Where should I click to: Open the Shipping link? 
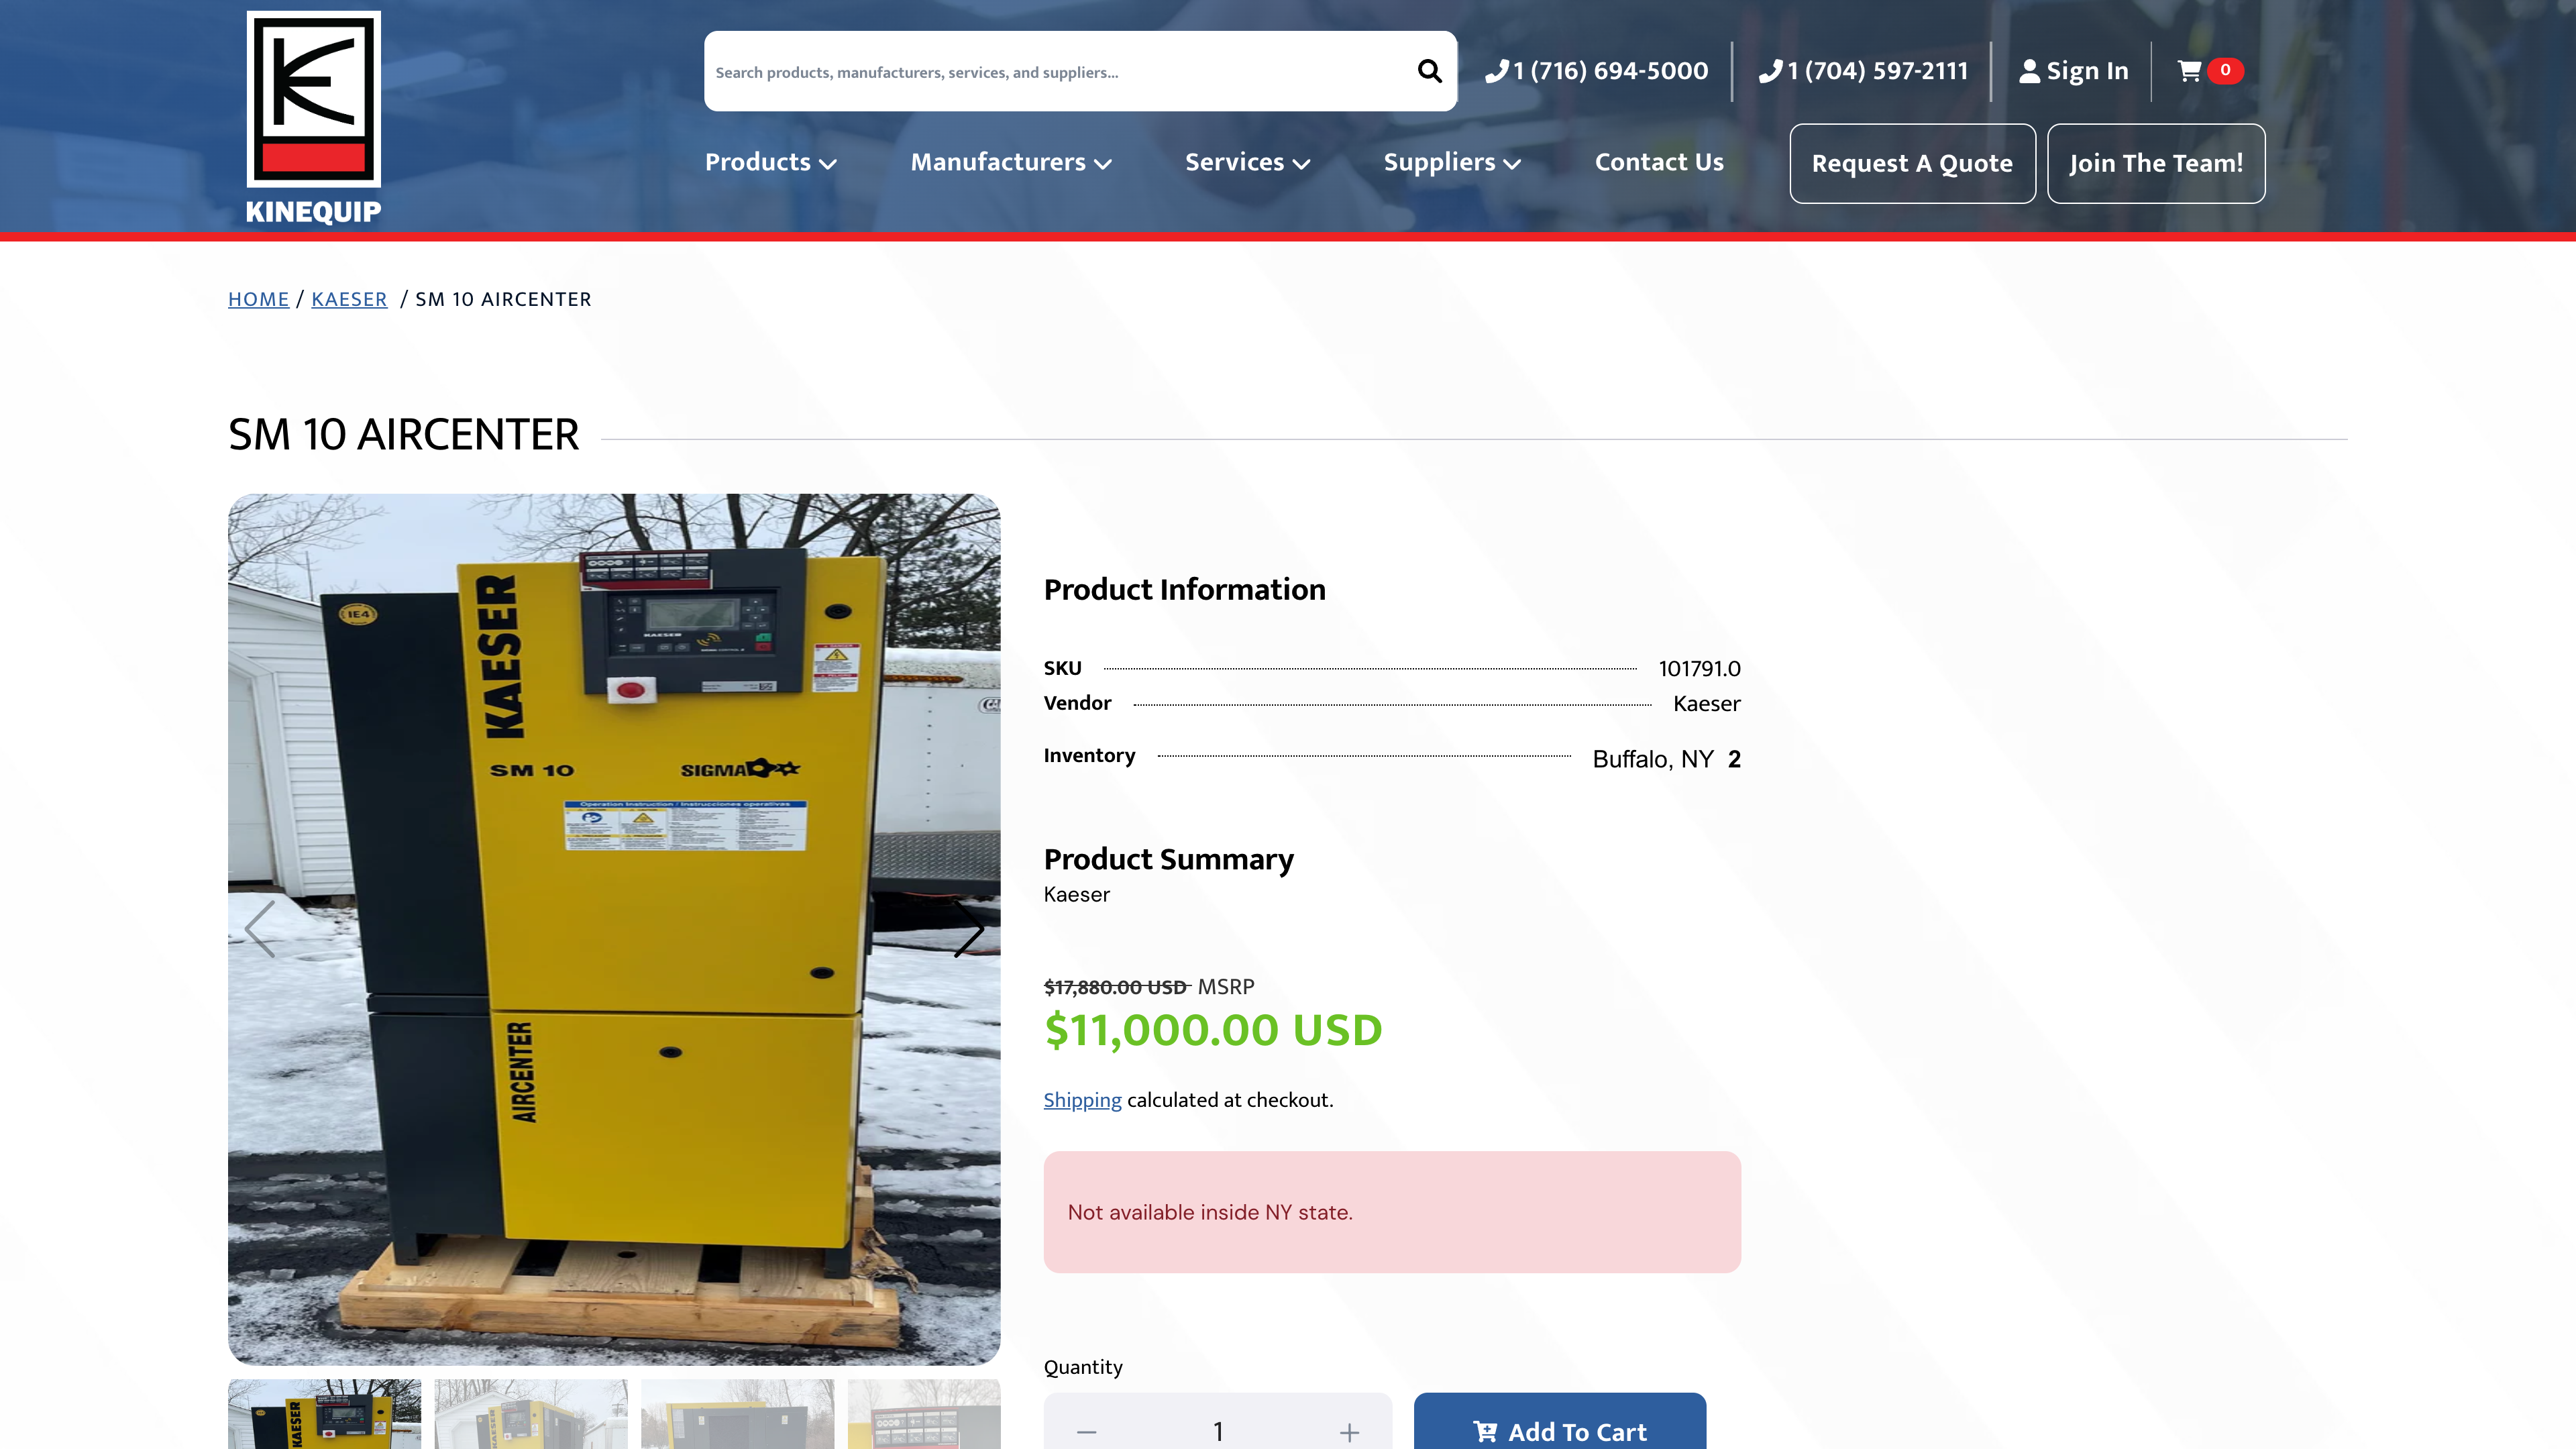1082,1100
